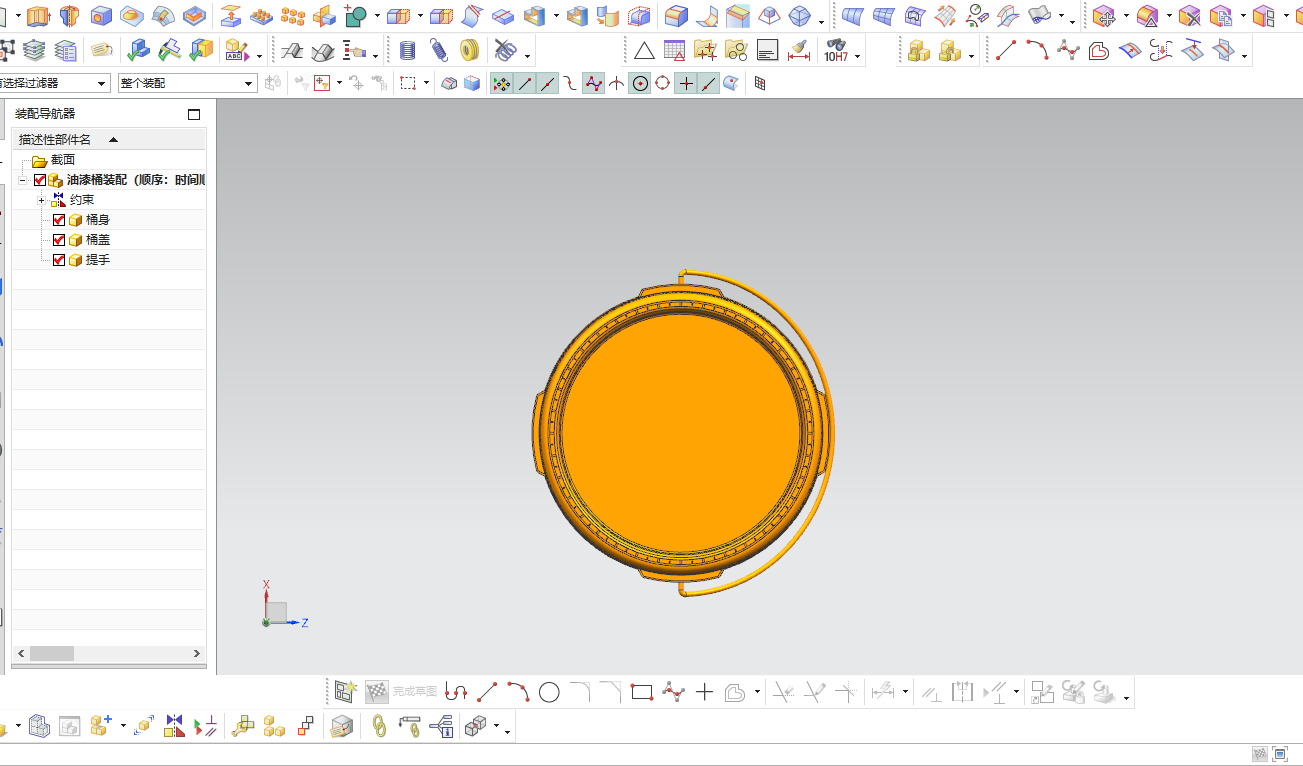Select the Extrude tool icon
Viewport: 1303px width, 766px height.
(38, 15)
